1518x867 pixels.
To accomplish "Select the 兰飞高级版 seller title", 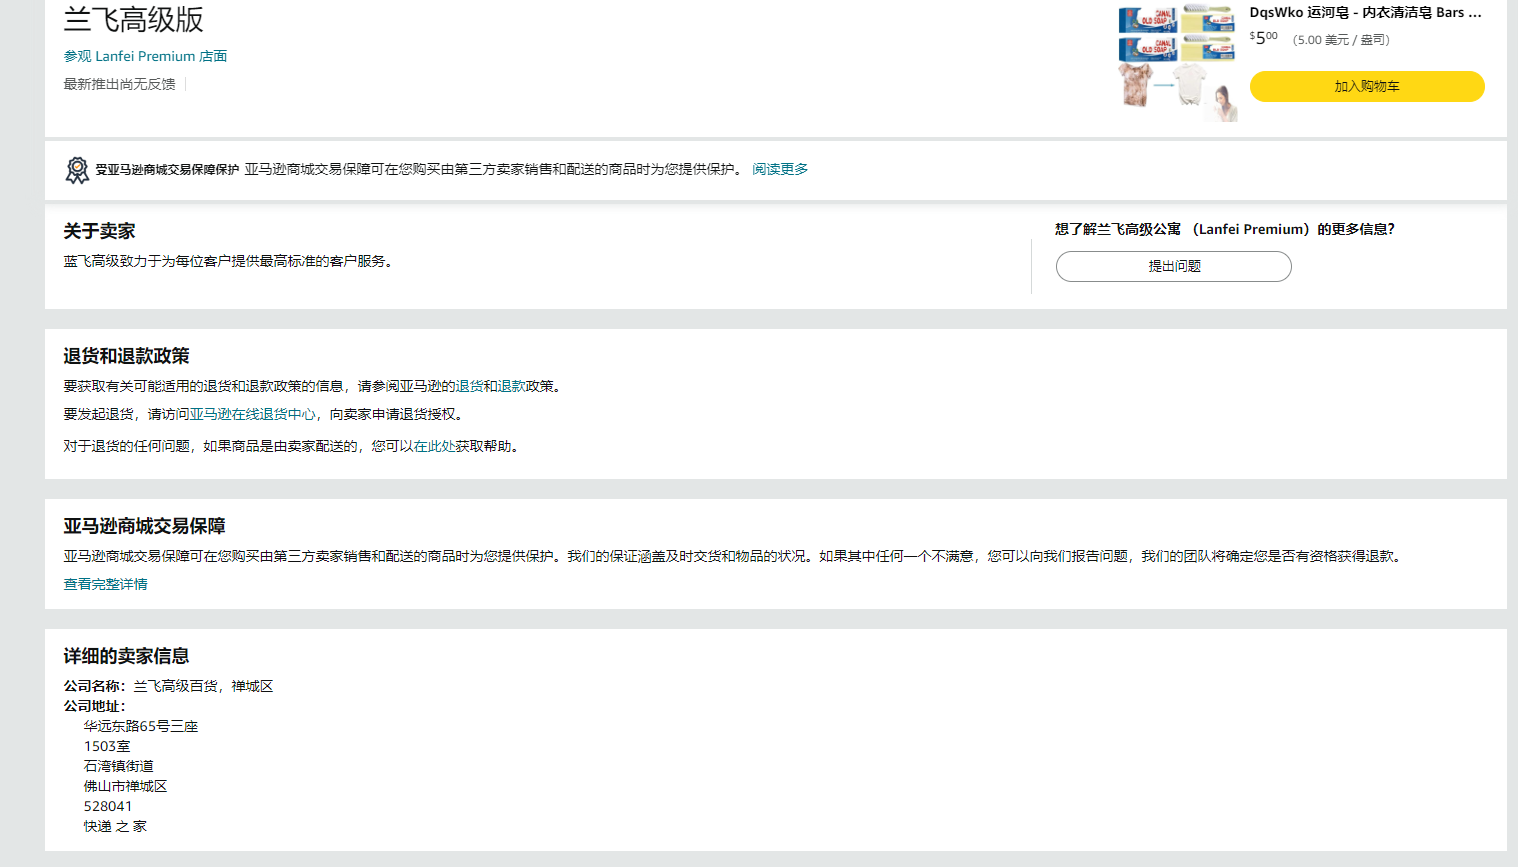I will tap(134, 19).
